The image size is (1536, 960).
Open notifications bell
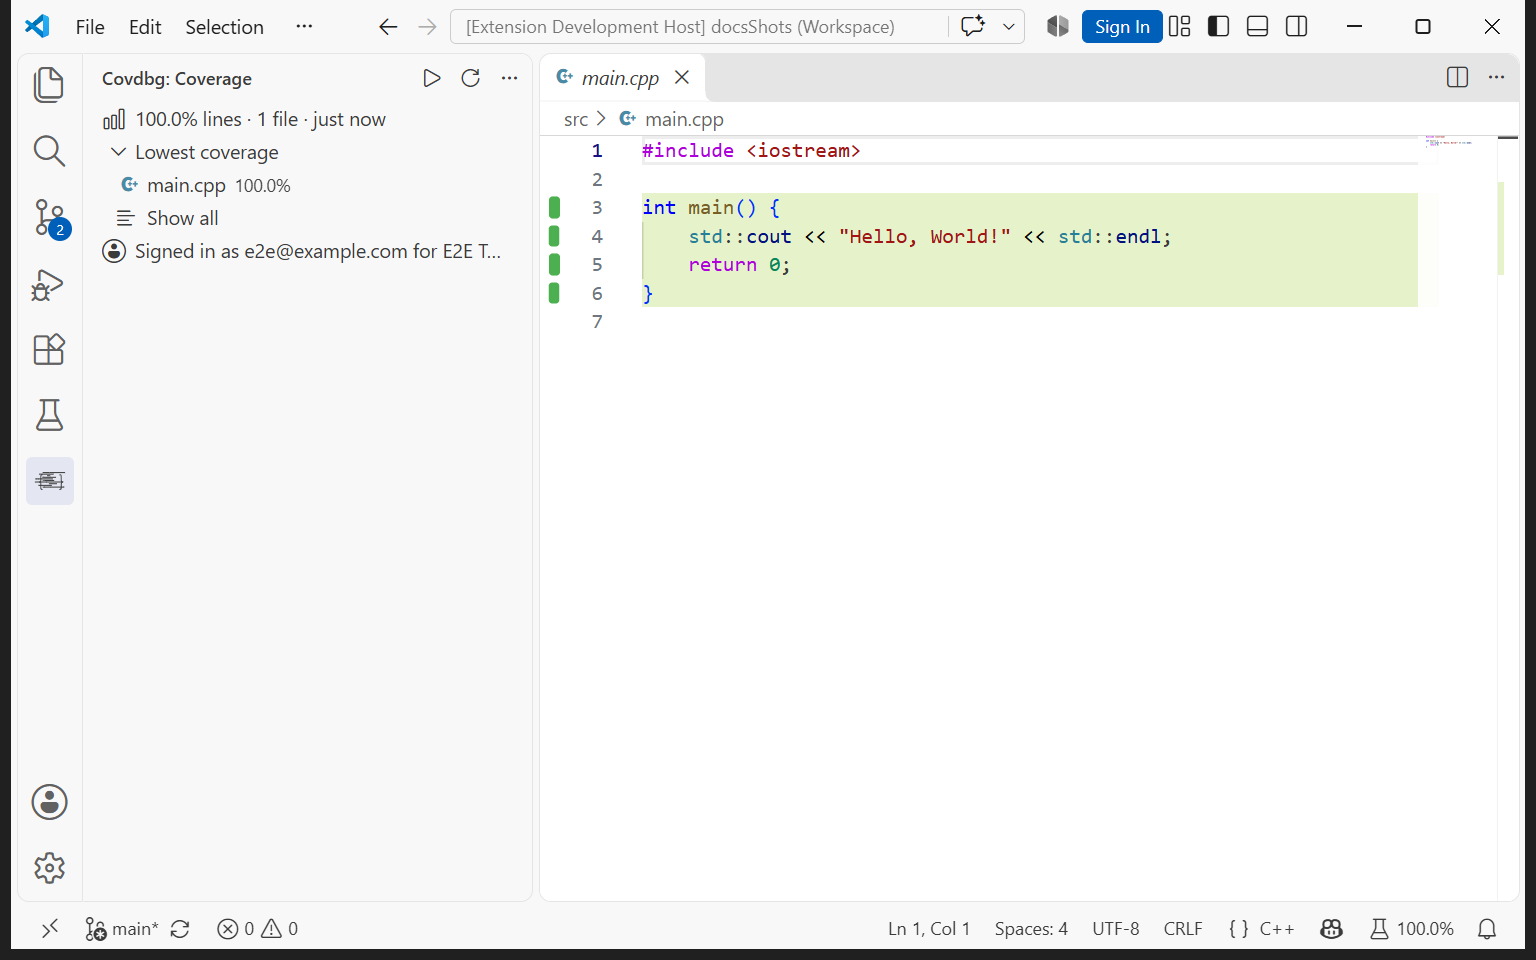(1487, 929)
